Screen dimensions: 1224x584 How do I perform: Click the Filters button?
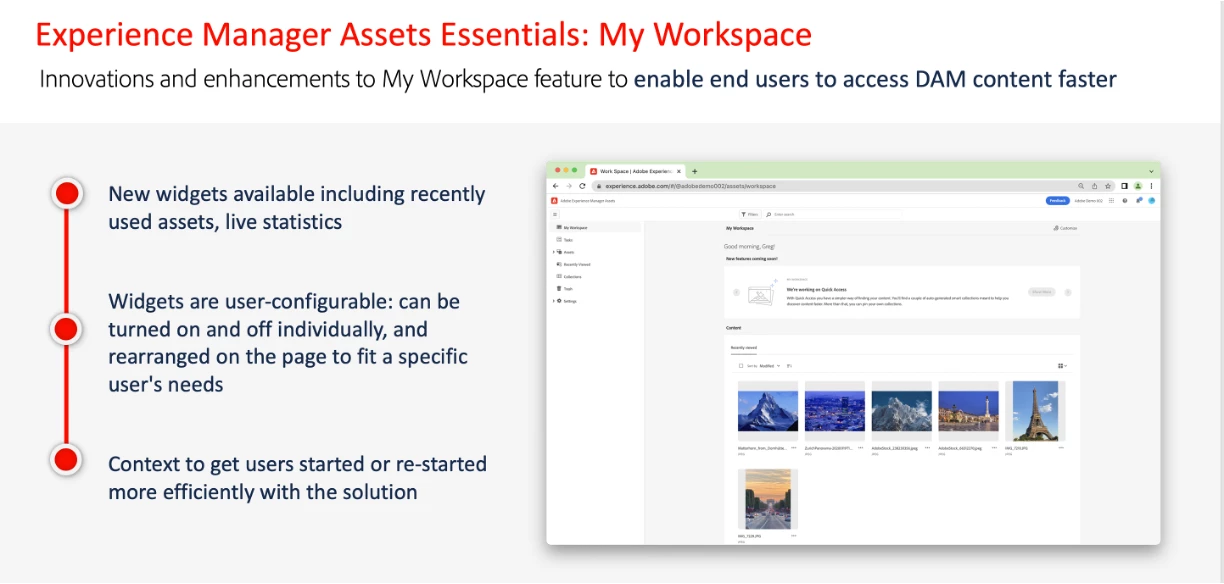[x=750, y=214]
